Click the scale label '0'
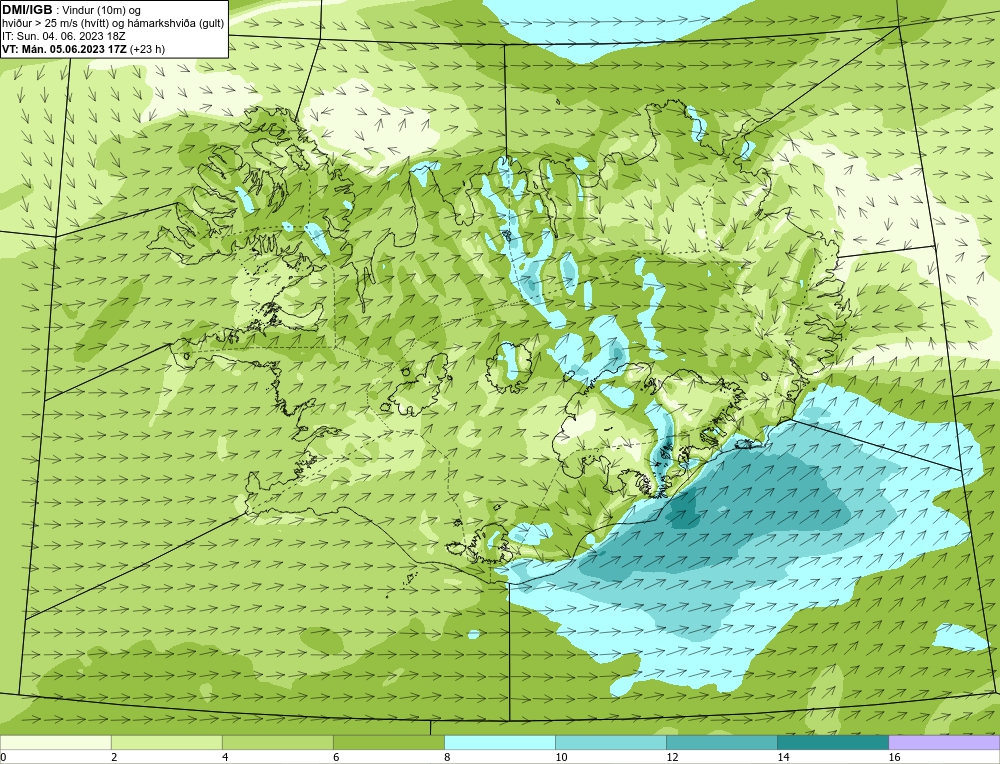1000x764 pixels. 4,757
